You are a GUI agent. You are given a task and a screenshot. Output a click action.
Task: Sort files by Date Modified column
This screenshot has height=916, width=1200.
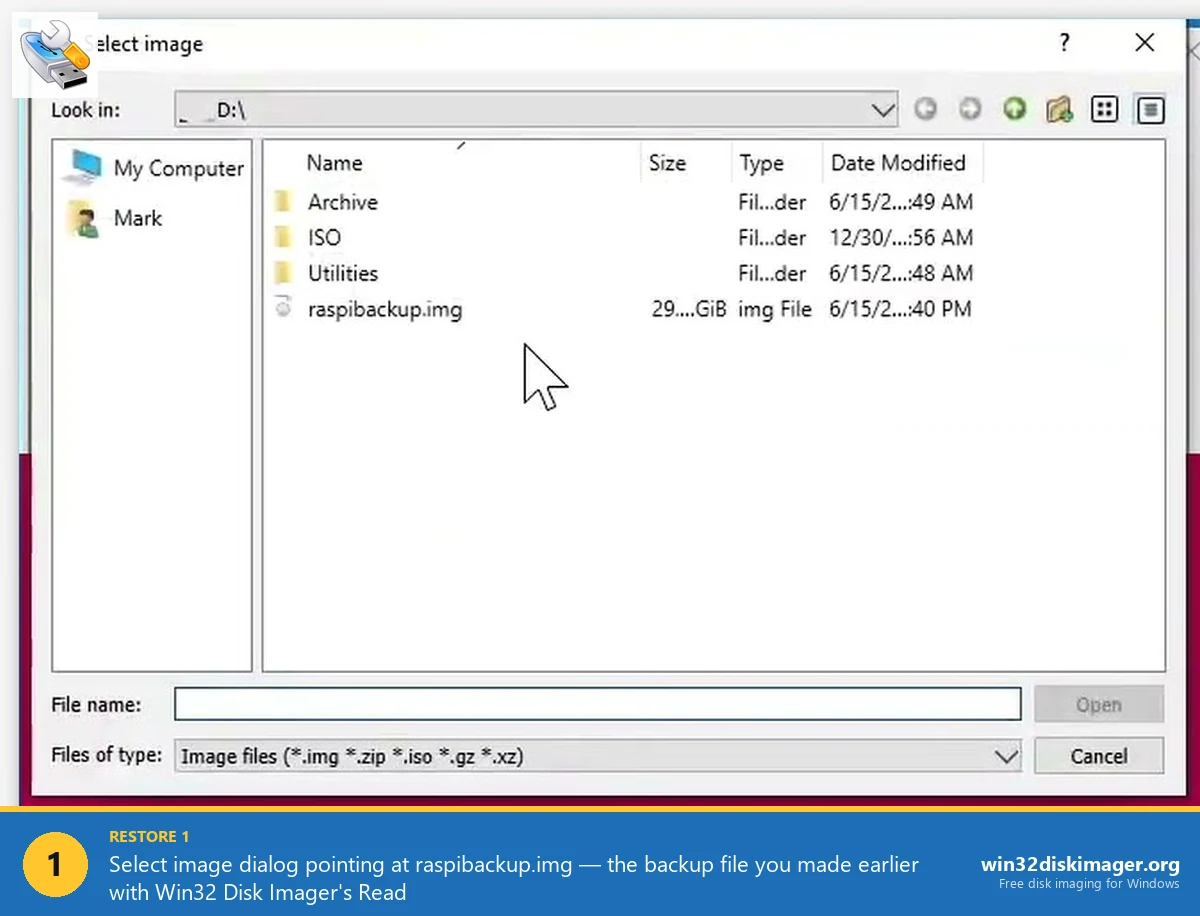pos(896,162)
